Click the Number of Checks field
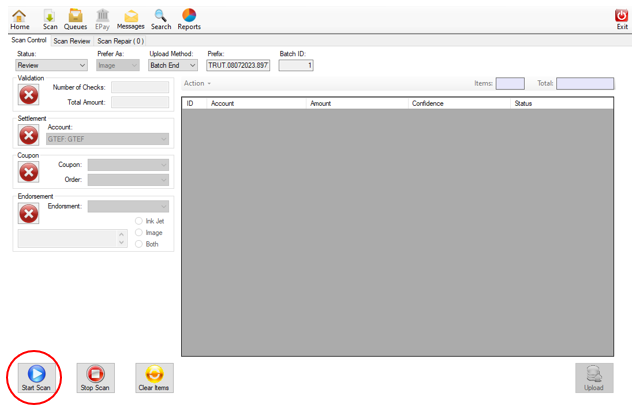Viewport: 637px width, 411px height. click(140, 87)
